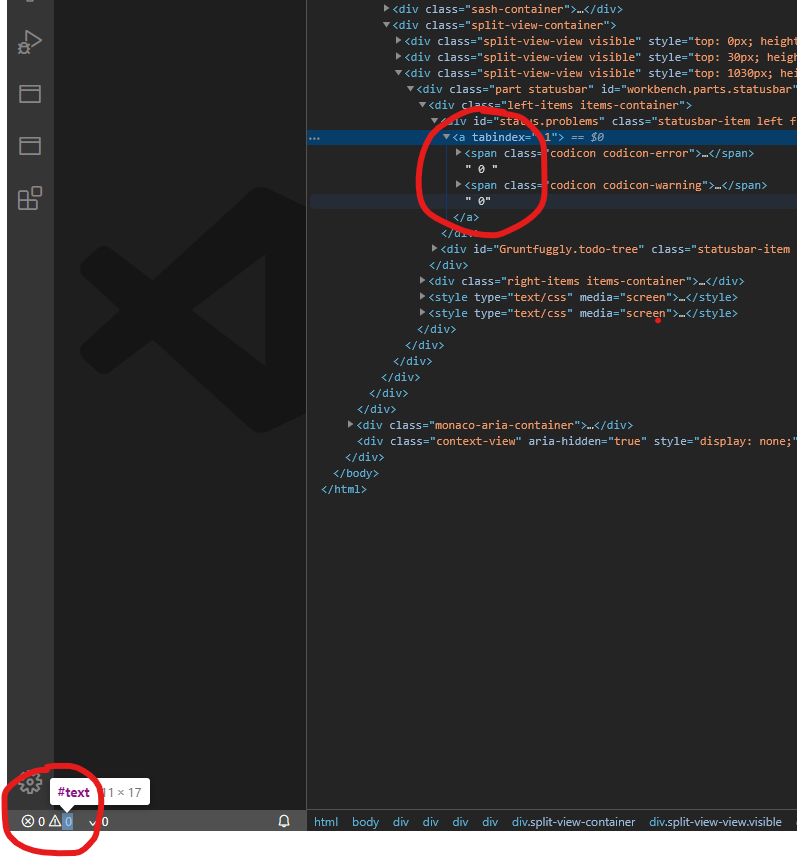Click the highlighted warnings count 0 in status bar
This screenshot has height=857, width=797.
pos(67,821)
